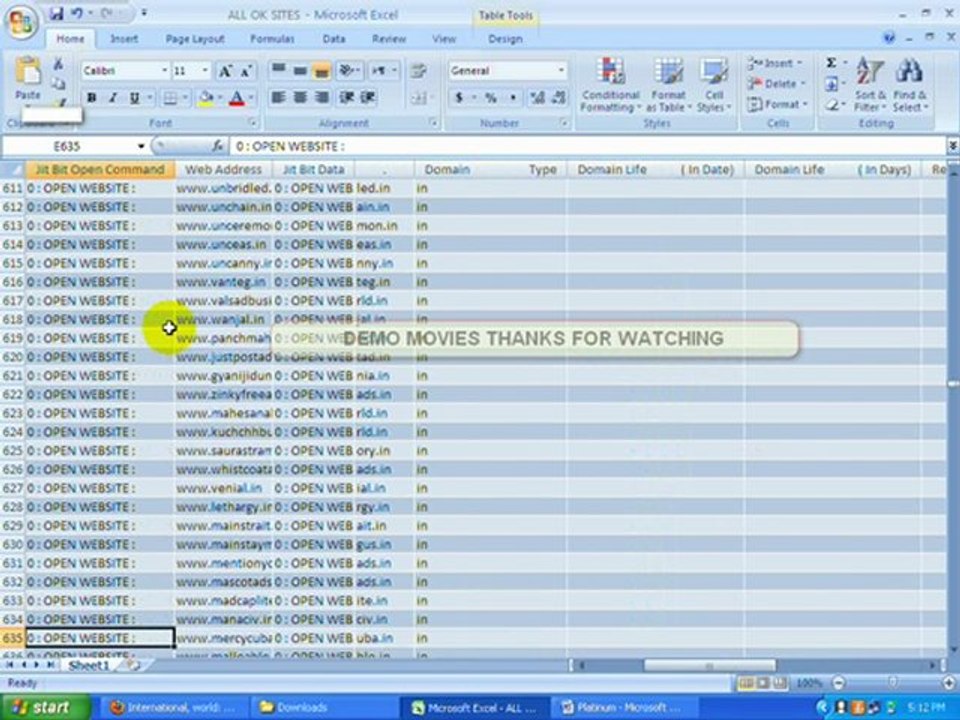Click the Insert Function fx button
Viewport: 960px width, 720px height.
click(218, 146)
